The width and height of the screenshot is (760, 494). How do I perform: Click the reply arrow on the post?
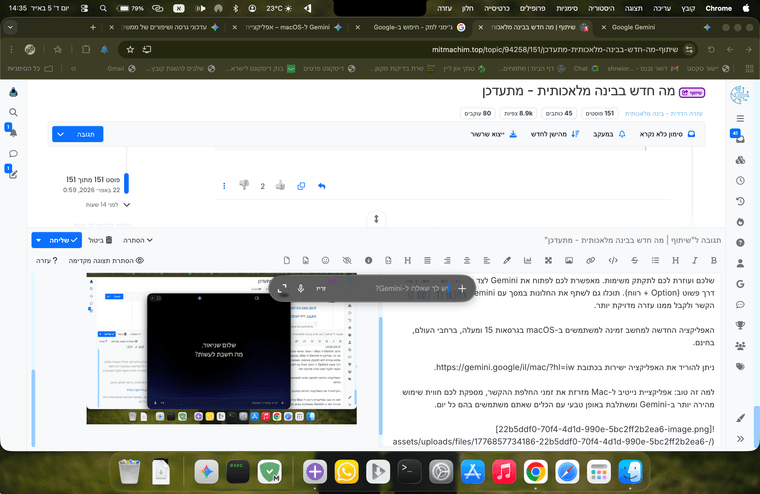[321, 185]
